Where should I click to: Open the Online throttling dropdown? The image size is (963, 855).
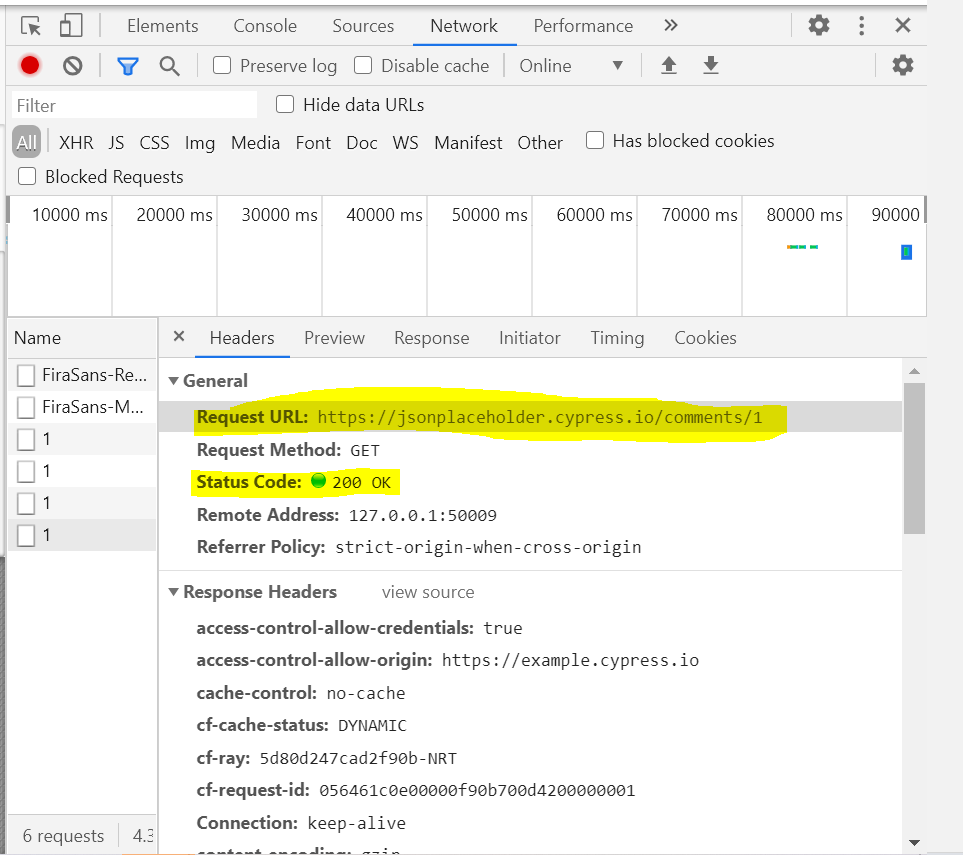pyautogui.click(x=571, y=66)
